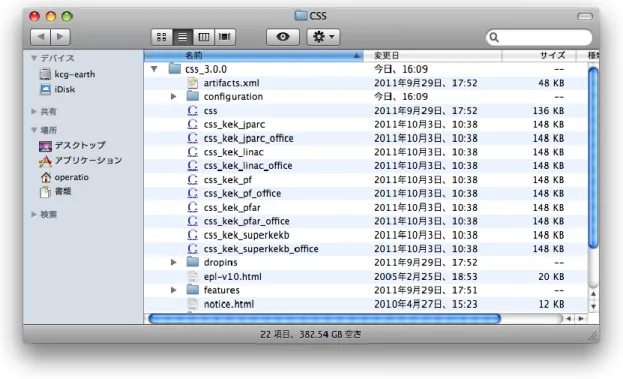Open 書類 documents in the sidebar
Image resolution: width=623 pixels, height=379 pixels.
tap(55, 191)
